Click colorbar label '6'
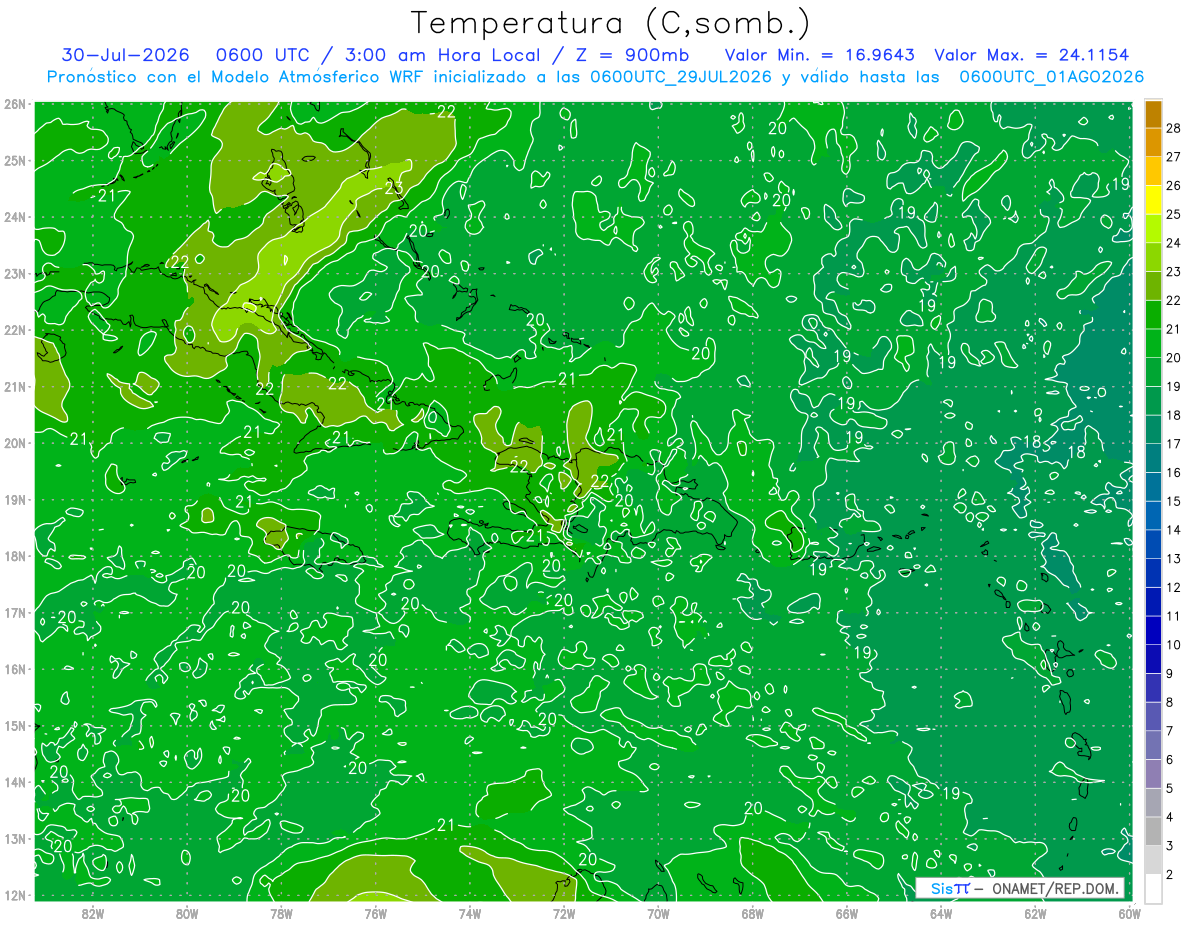1200x927 pixels. tap(1169, 760)
